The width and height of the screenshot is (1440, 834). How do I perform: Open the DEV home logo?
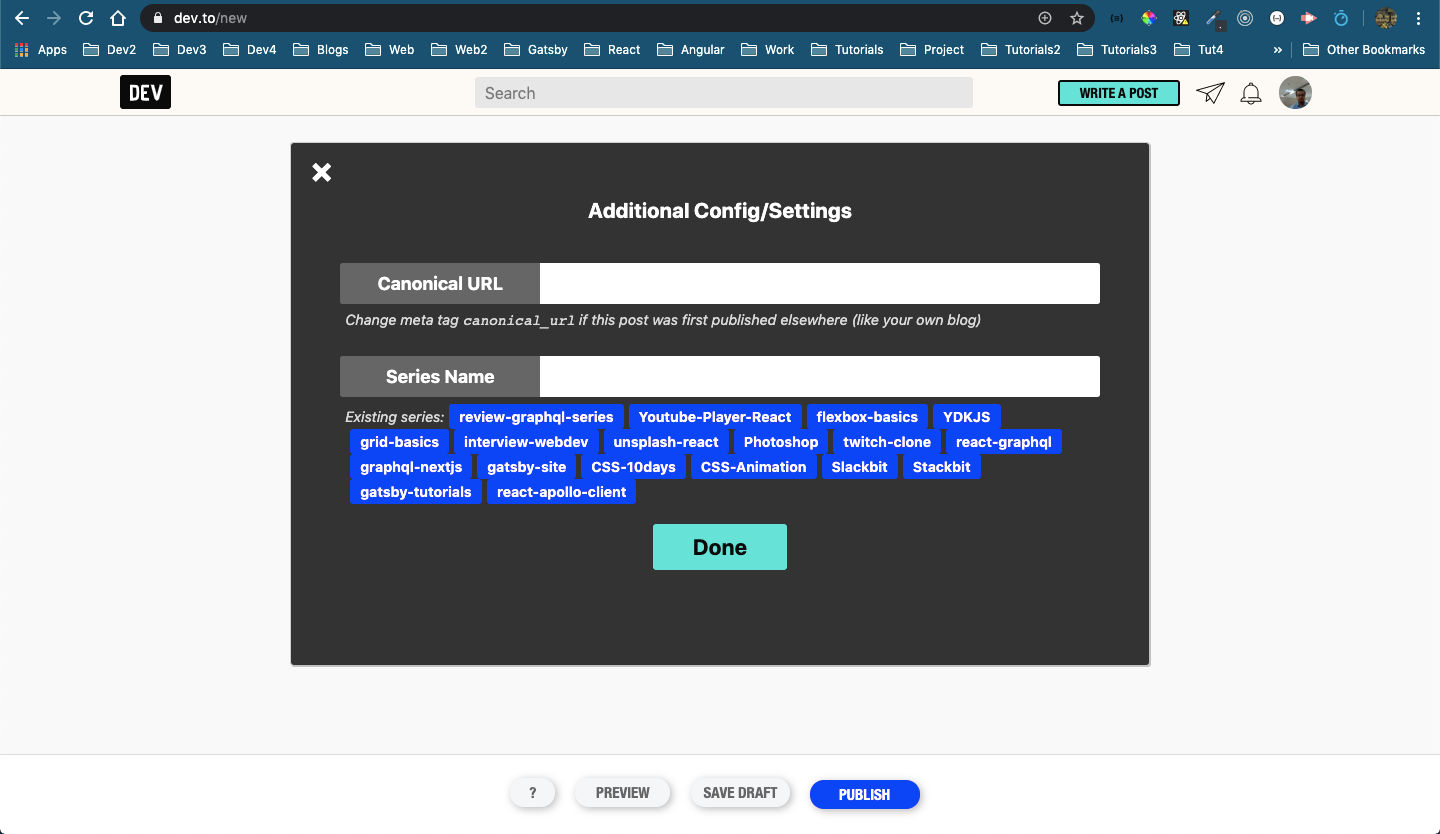tap(145, 93)
